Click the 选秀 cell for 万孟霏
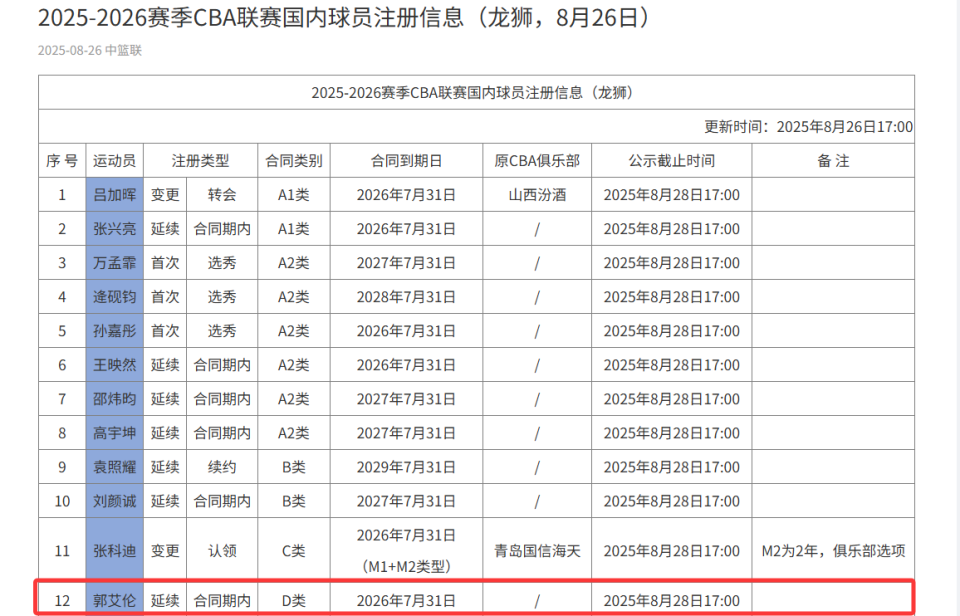The height and width of the screenshot is (616, 960). (222, 263)
